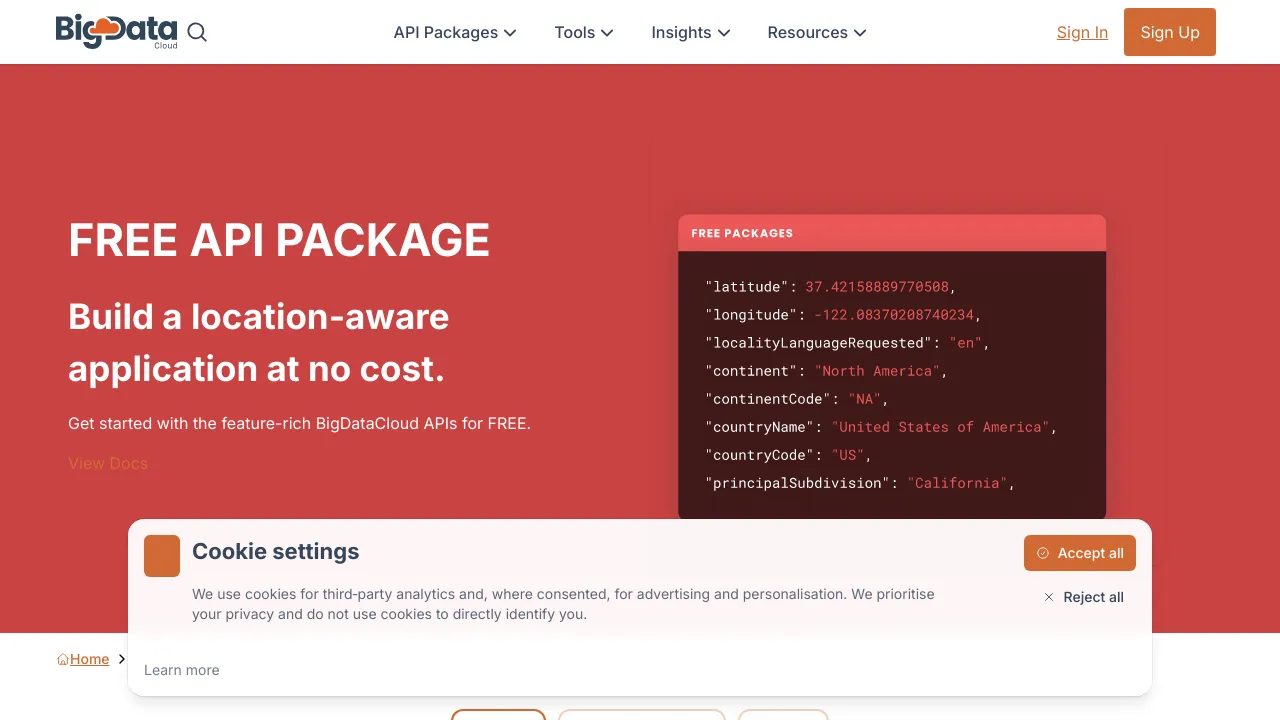Click the "latitude" JSON line
Image resolution: width=1280 pixels, height=720 pixels.
click(831, 287)
